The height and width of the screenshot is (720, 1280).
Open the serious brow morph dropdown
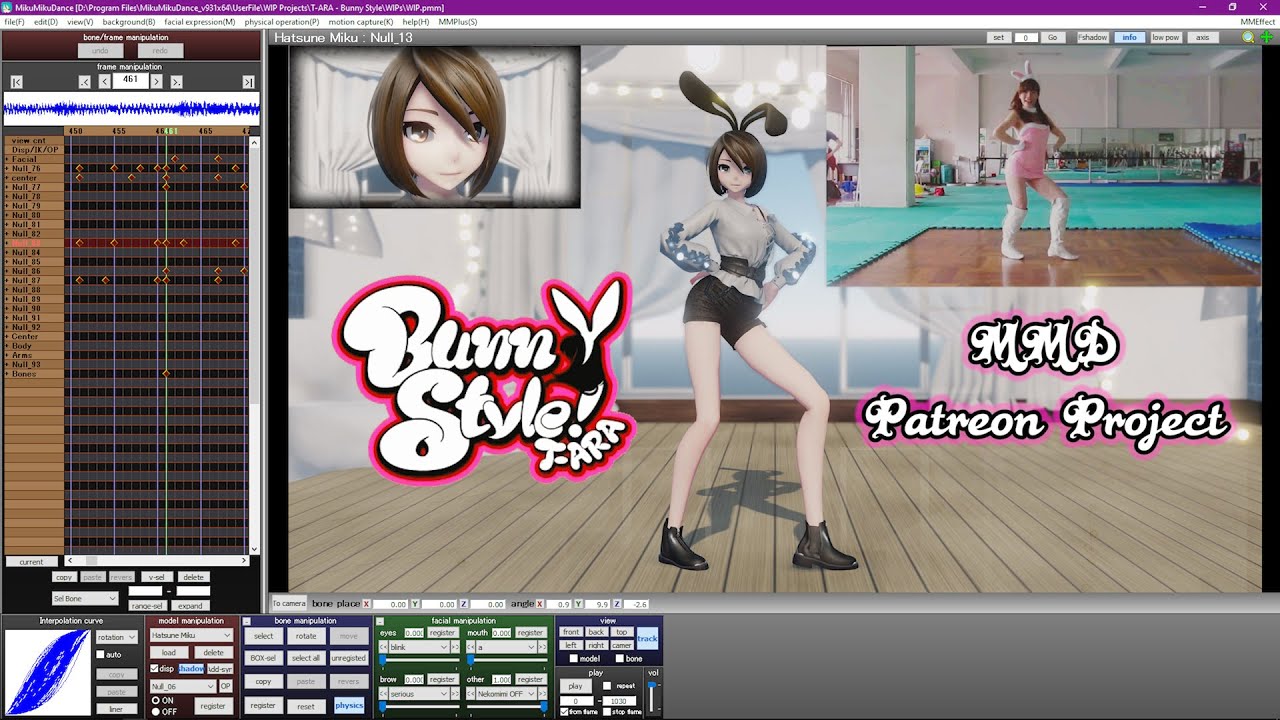[x=420, y=694]
